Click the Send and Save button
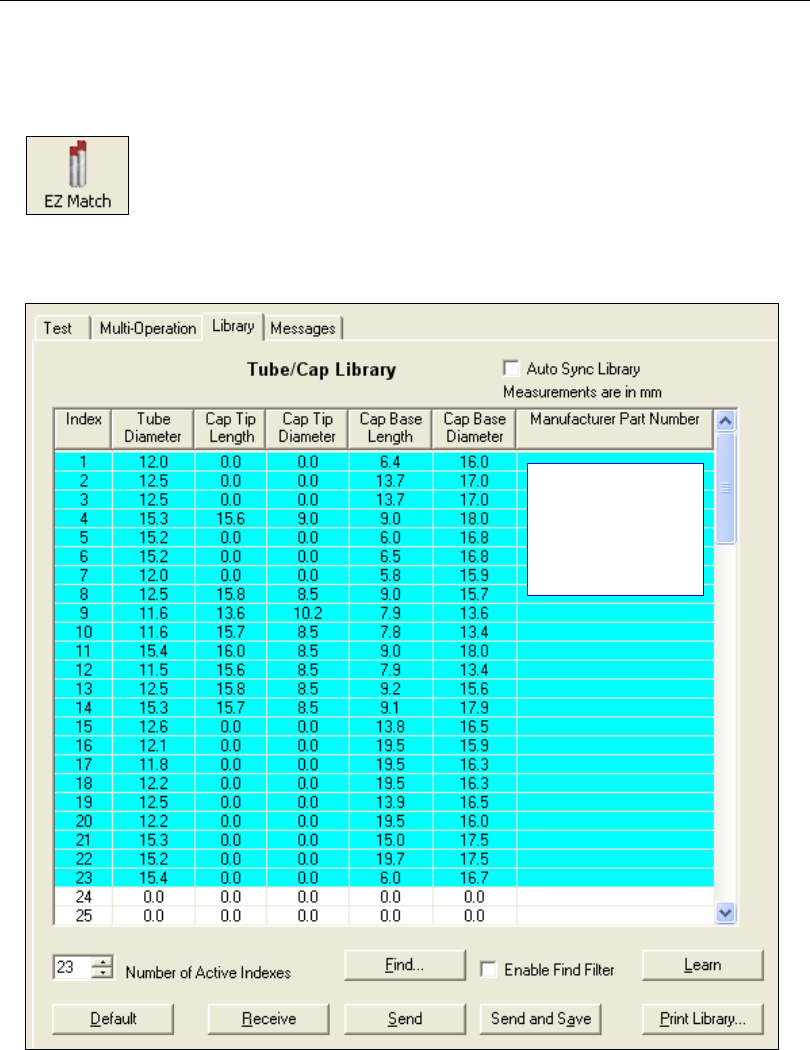 (541, 1019)
